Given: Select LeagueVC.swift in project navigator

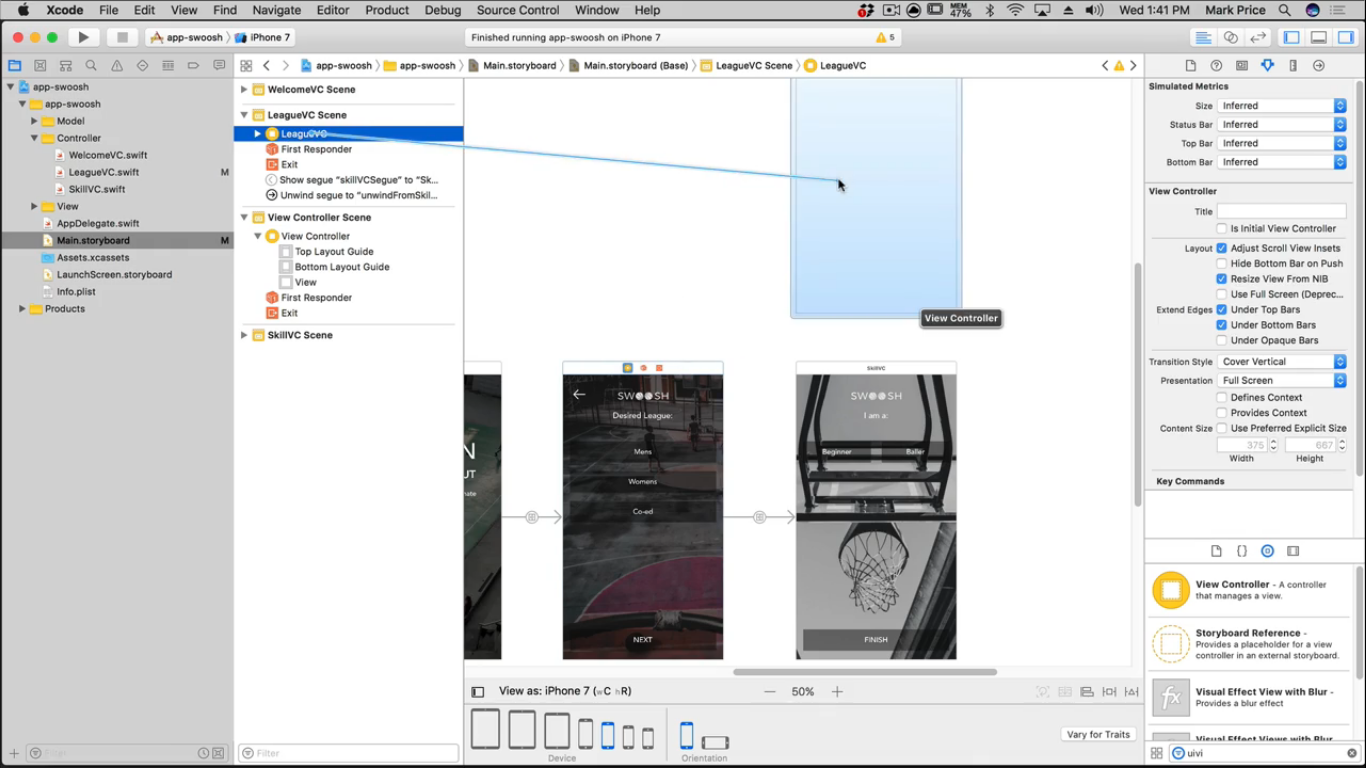Looking at the screenshot, I should [x=104, y=172].
